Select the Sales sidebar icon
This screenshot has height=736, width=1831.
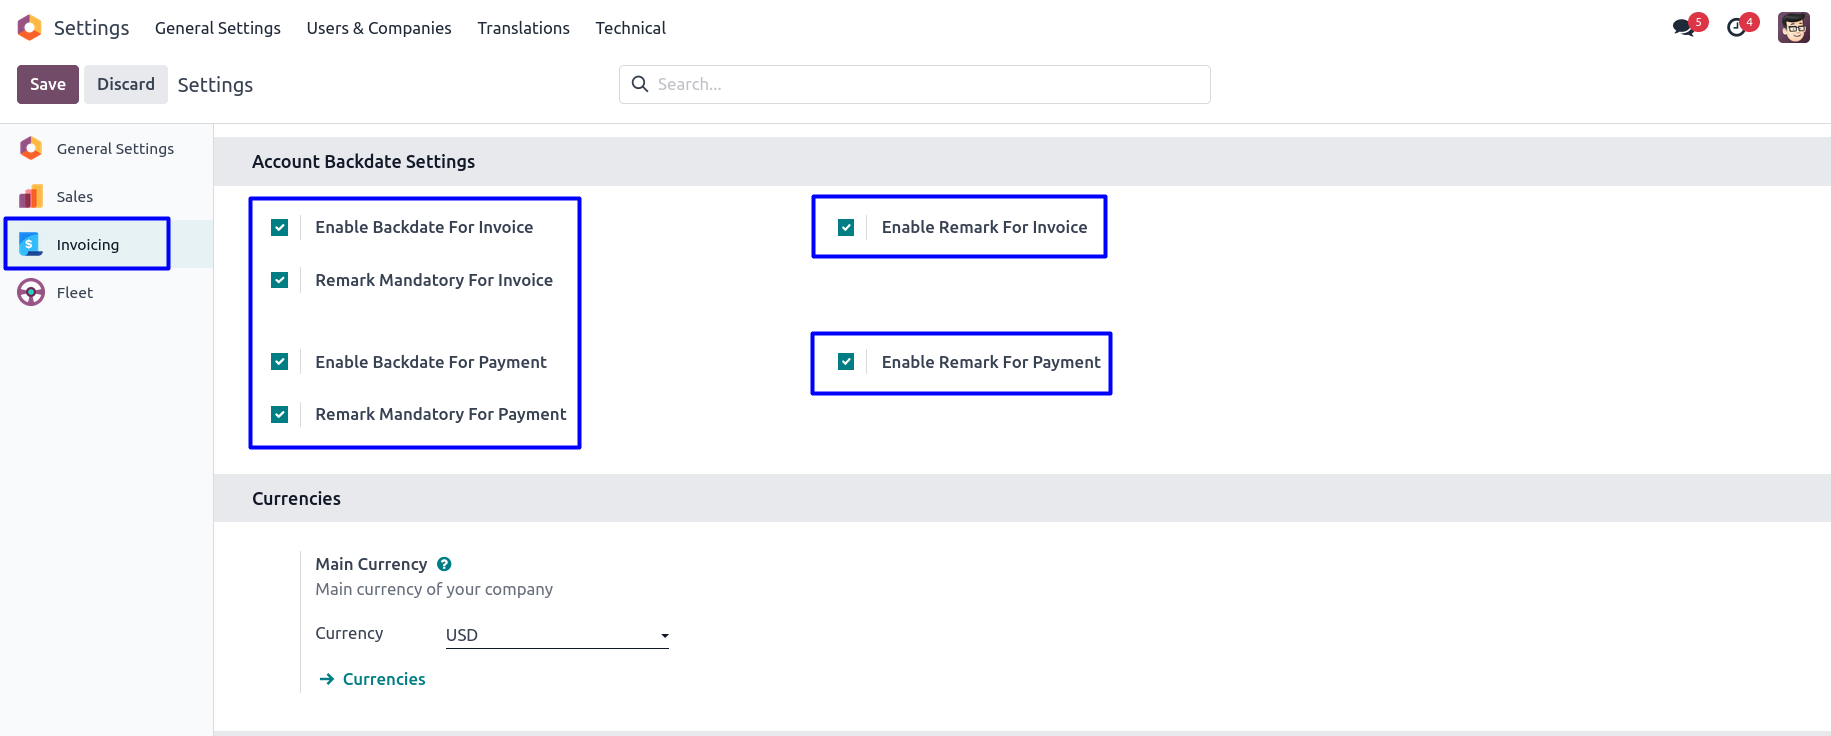pyautogui.click(x=31, y=196)
